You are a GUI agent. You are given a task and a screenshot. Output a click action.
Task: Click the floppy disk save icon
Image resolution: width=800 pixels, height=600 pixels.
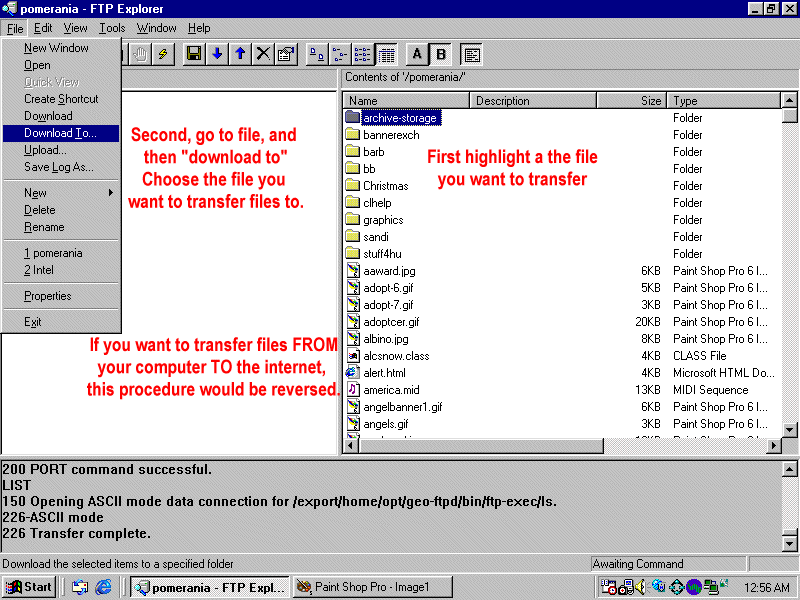(x=194, y=54)
